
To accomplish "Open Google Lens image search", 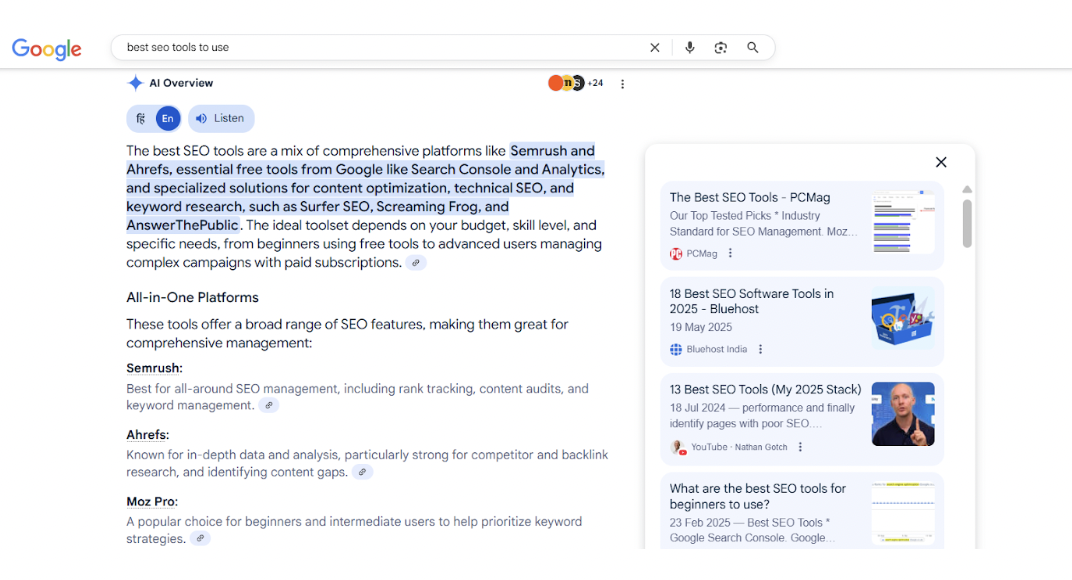I will 721,47.
